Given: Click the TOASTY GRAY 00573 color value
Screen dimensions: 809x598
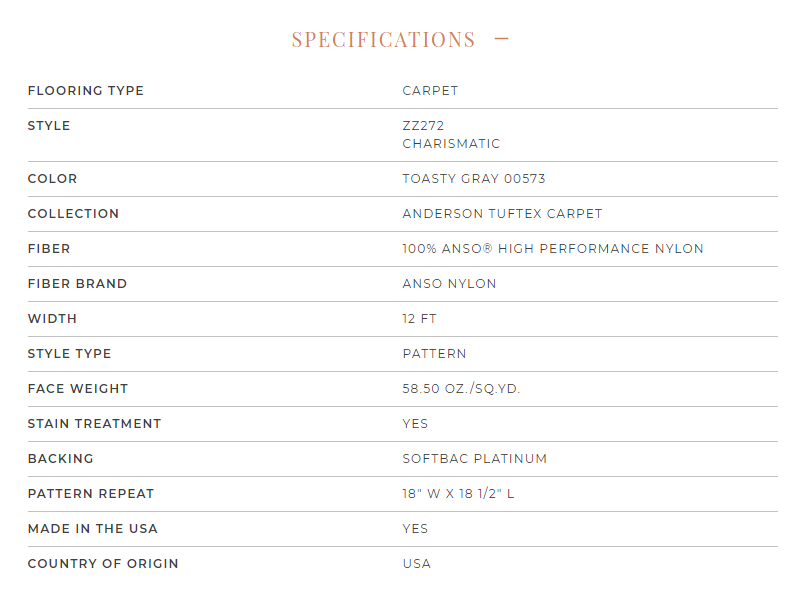Looking at the screenshot, I should pyautogui.click(x=474, y=179).
